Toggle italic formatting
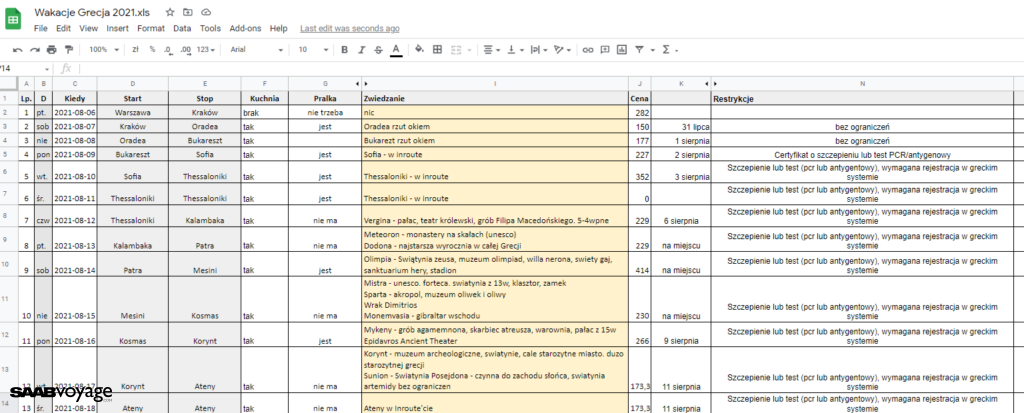 pos(361,49)
